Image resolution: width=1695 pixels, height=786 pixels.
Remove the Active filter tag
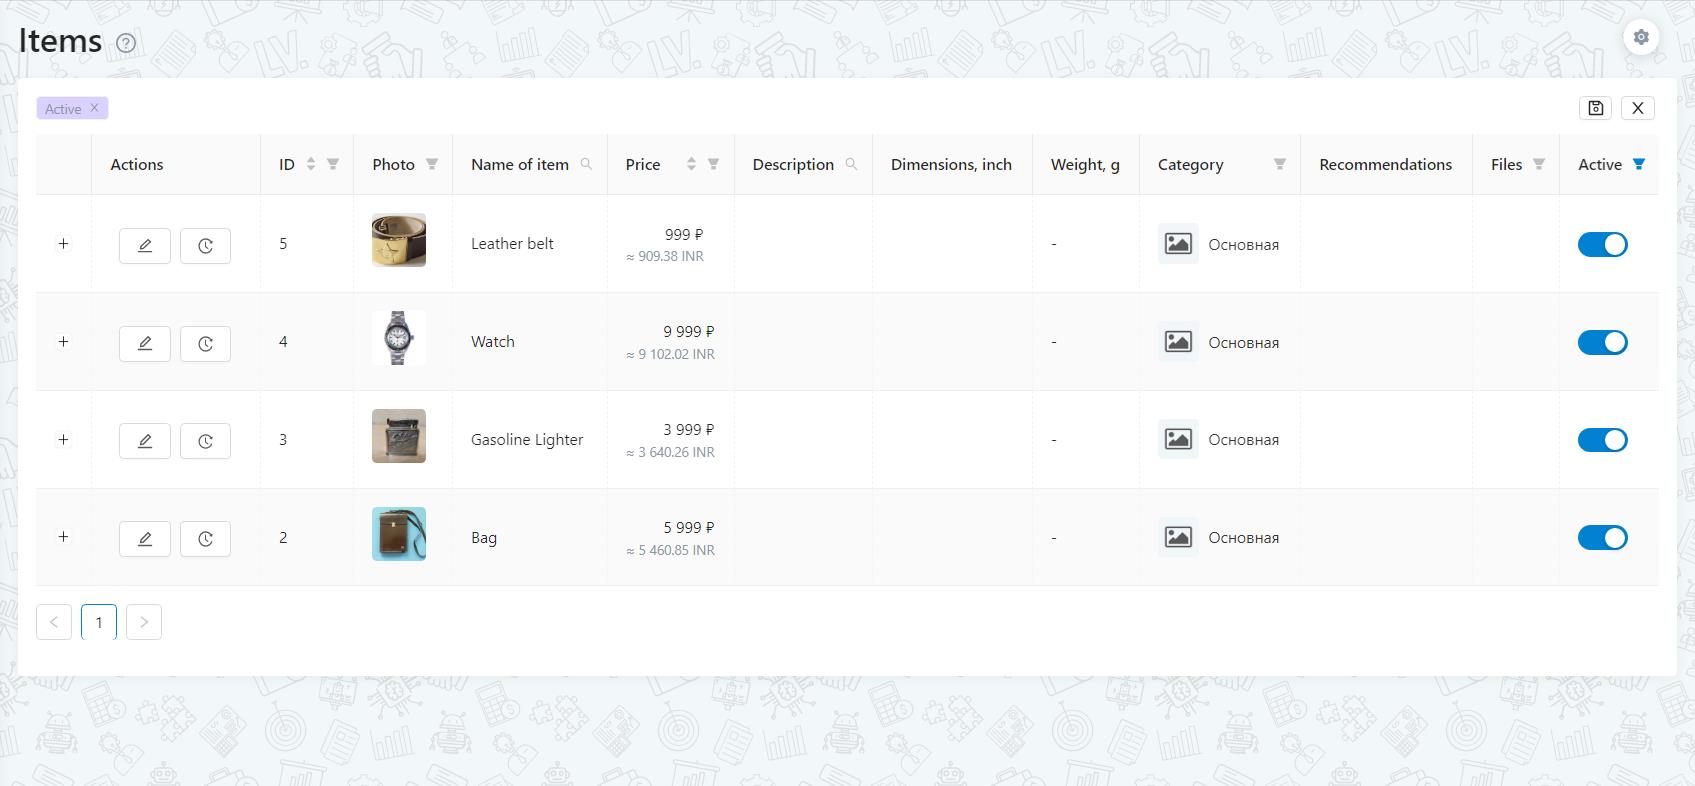coord(95,108)
